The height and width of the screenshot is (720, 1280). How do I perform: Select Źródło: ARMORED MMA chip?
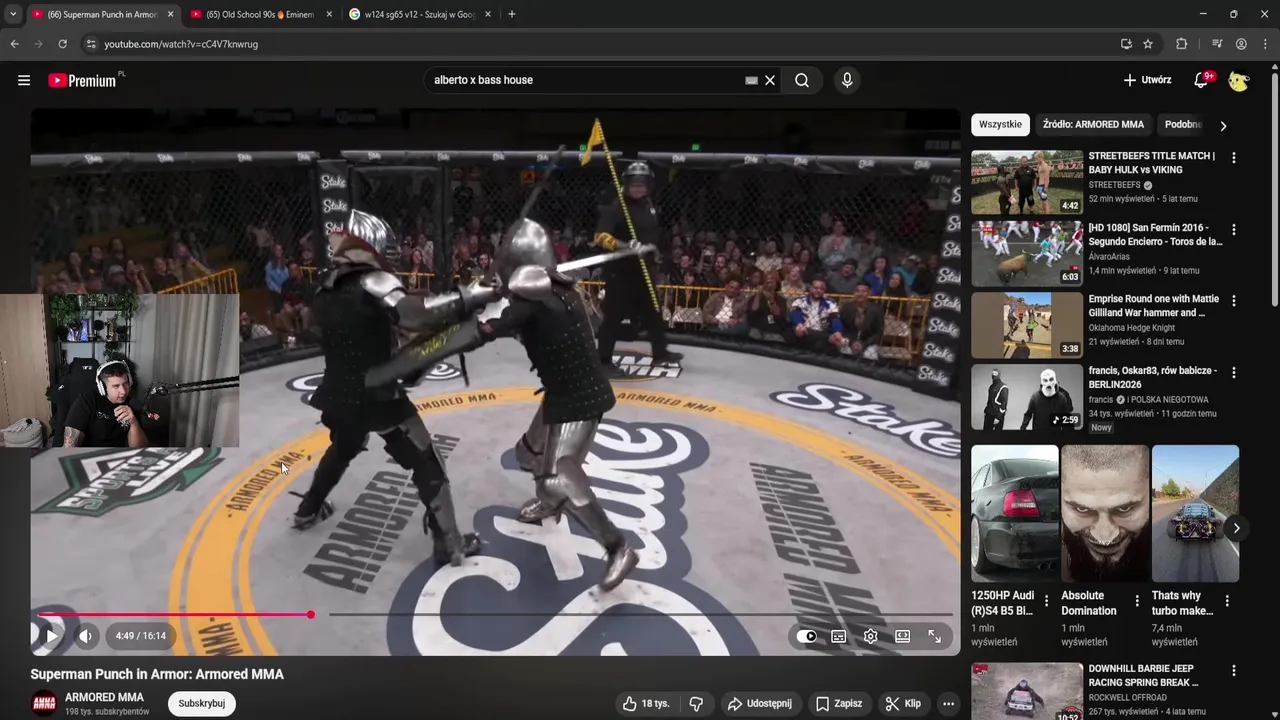1093,125
